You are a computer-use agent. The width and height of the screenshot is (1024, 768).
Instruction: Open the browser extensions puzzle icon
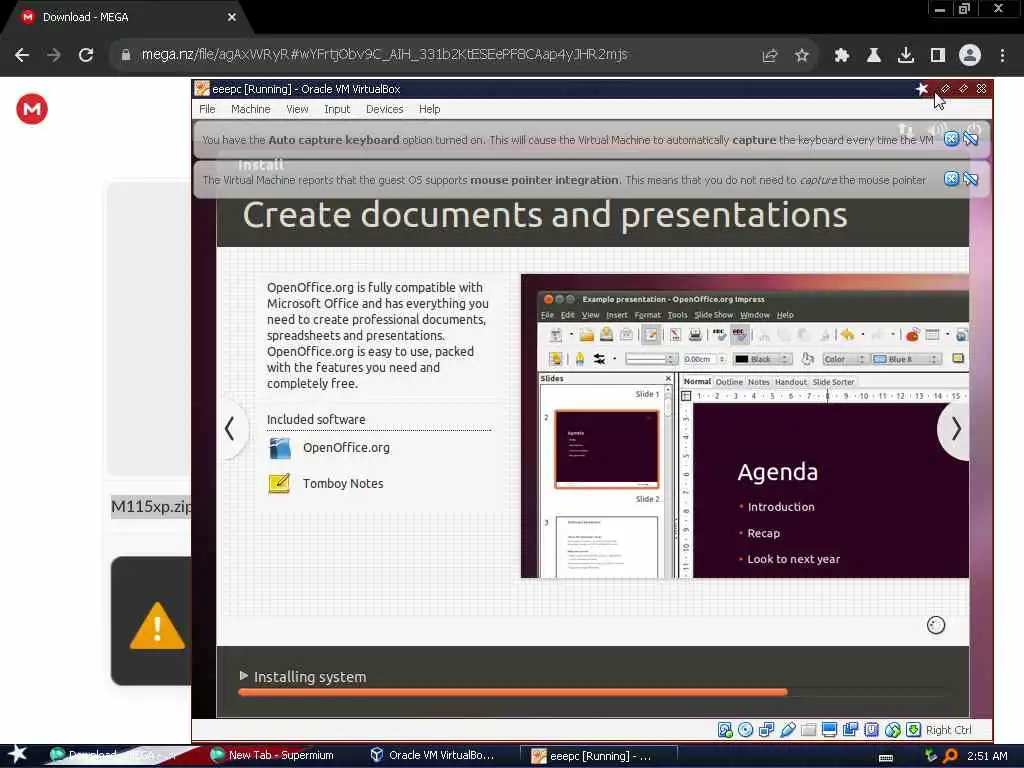842,56
